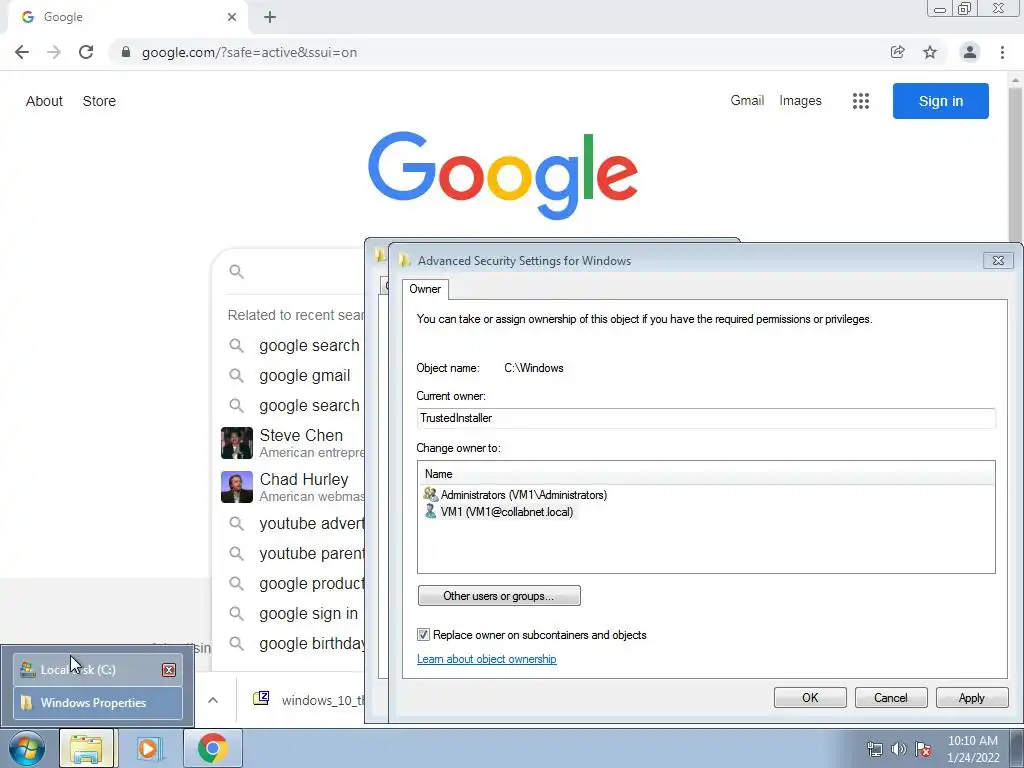Screen dimensions: 1024x768
Task: Open the Windows Start orb
Action: [x=27, y=748]
